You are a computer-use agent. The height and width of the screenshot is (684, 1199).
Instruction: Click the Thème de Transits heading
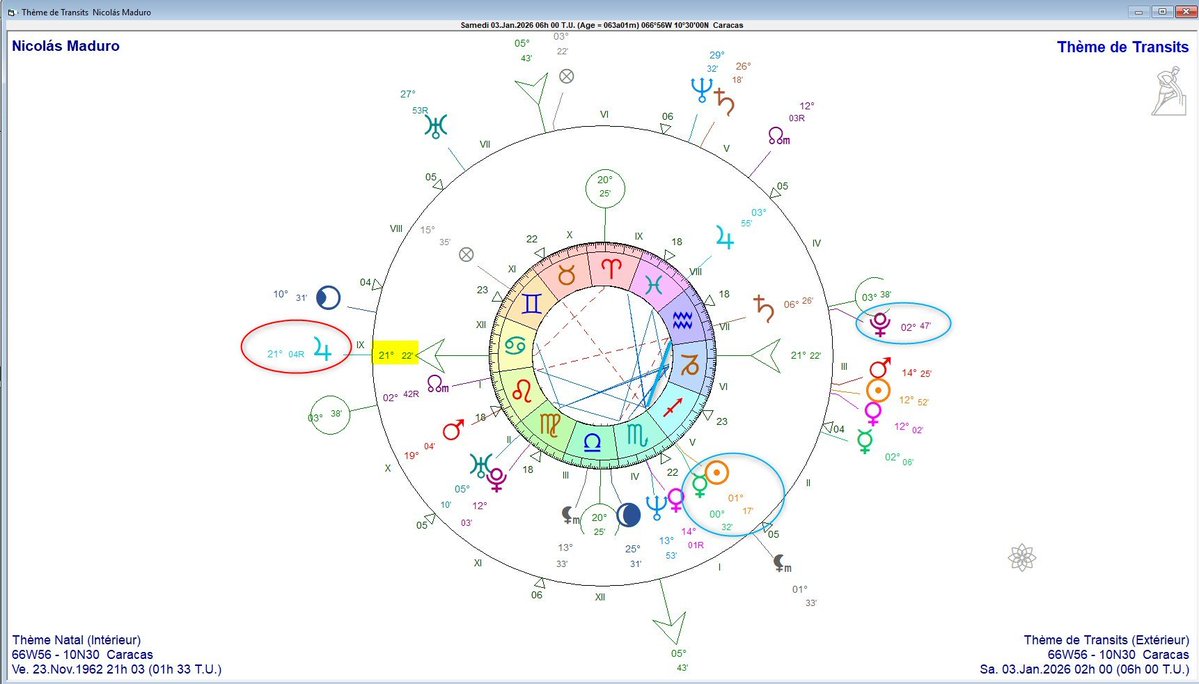pos(1123,47)
